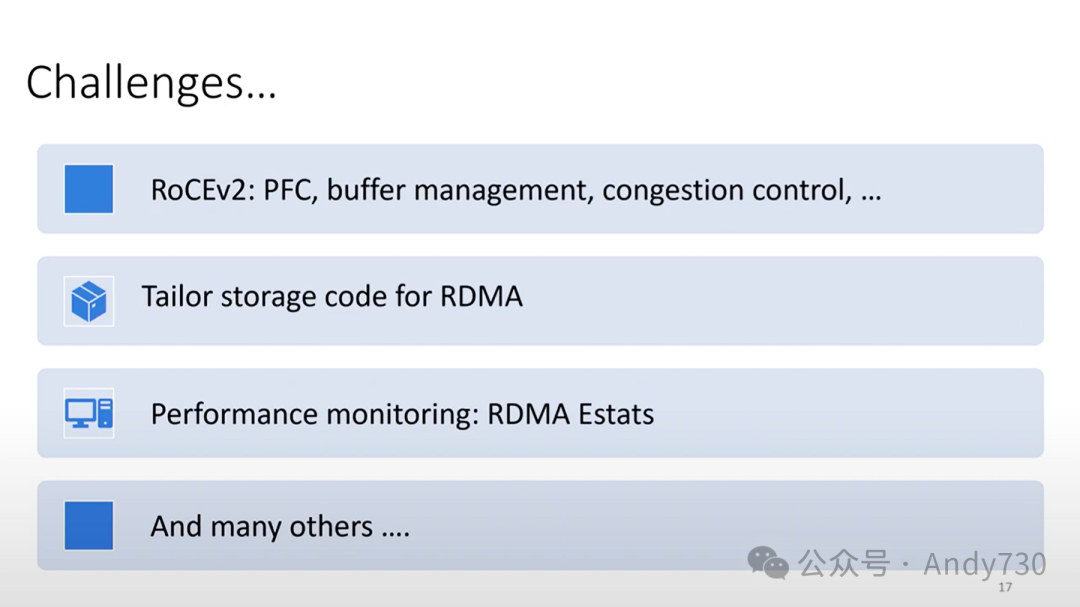Screen dimensions: 1080x607
Task: Click RDMA in the Tailor storage line
Action: (x=481, y=297)
